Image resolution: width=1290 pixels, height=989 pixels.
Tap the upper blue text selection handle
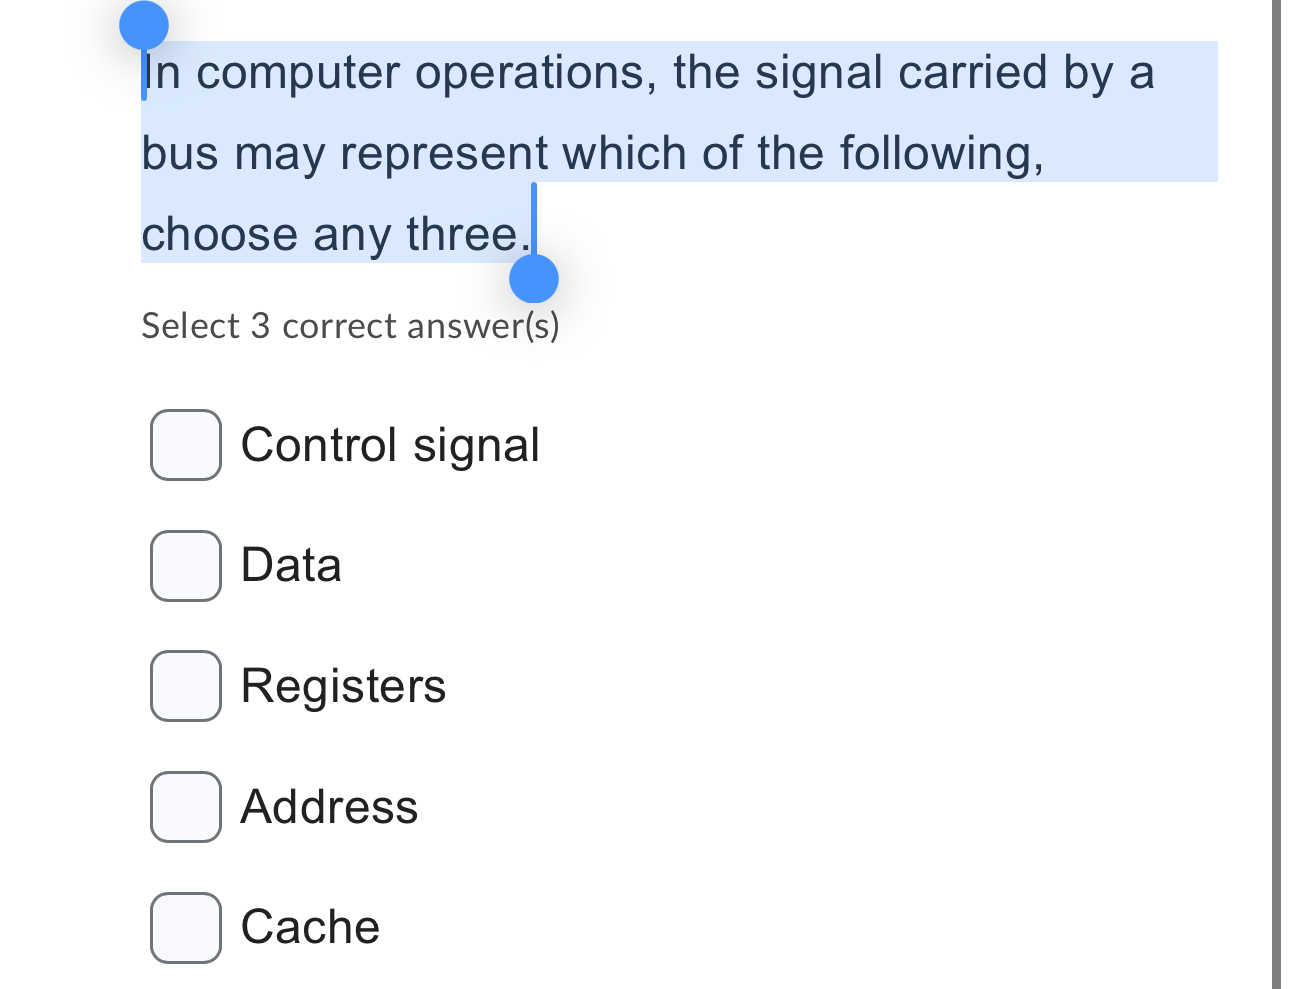click(143, 25)
